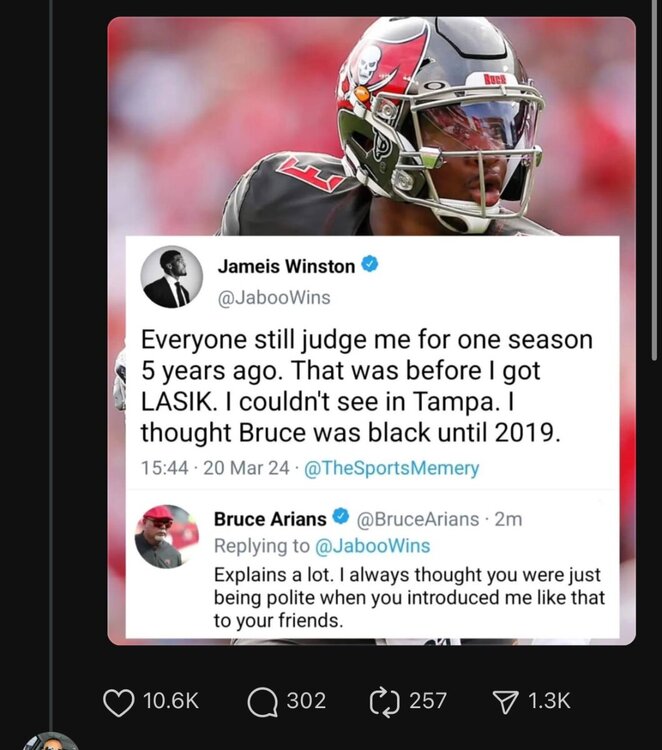Open the 302 comments count
The width and height of the screenshot is (662, 750).
pos(306,701)
